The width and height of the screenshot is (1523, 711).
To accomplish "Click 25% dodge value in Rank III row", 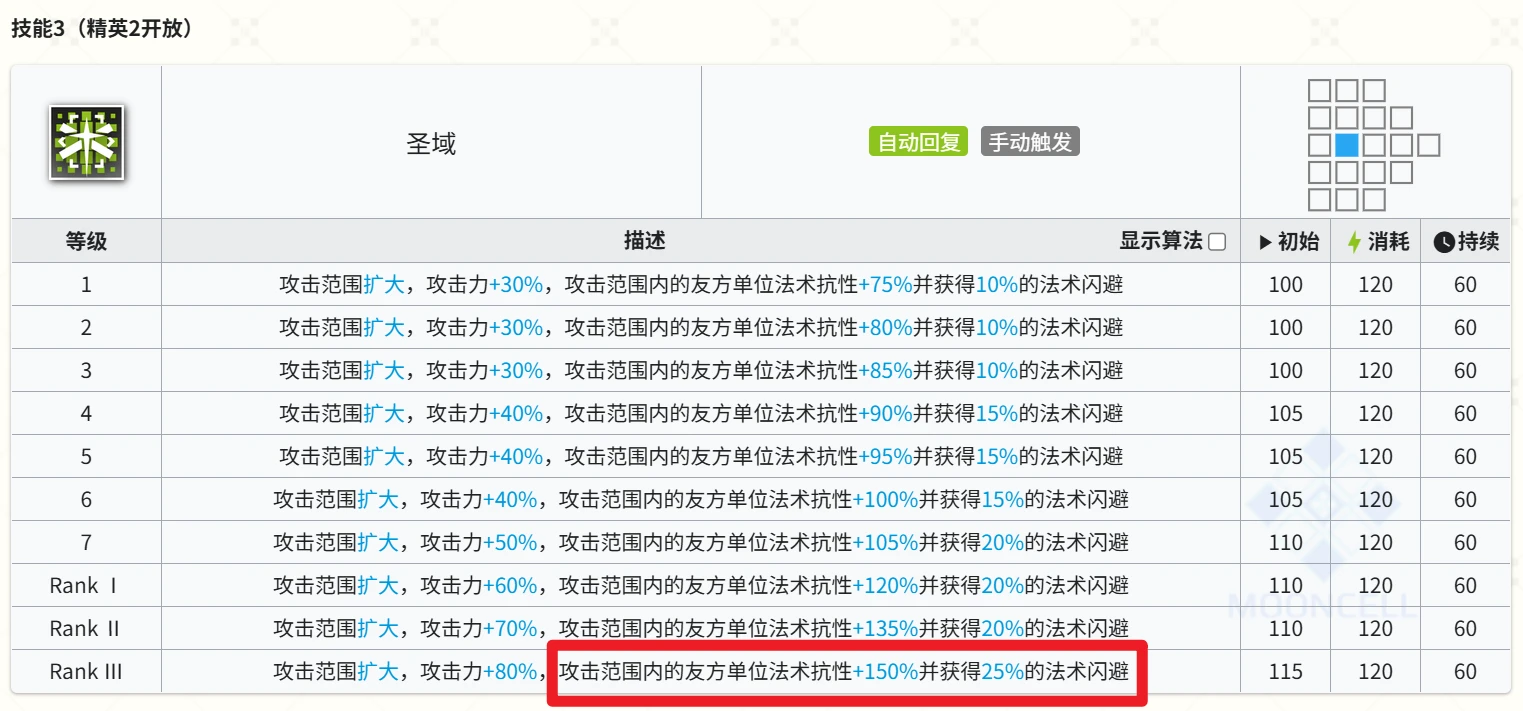I will click(x=1003, y=672).
